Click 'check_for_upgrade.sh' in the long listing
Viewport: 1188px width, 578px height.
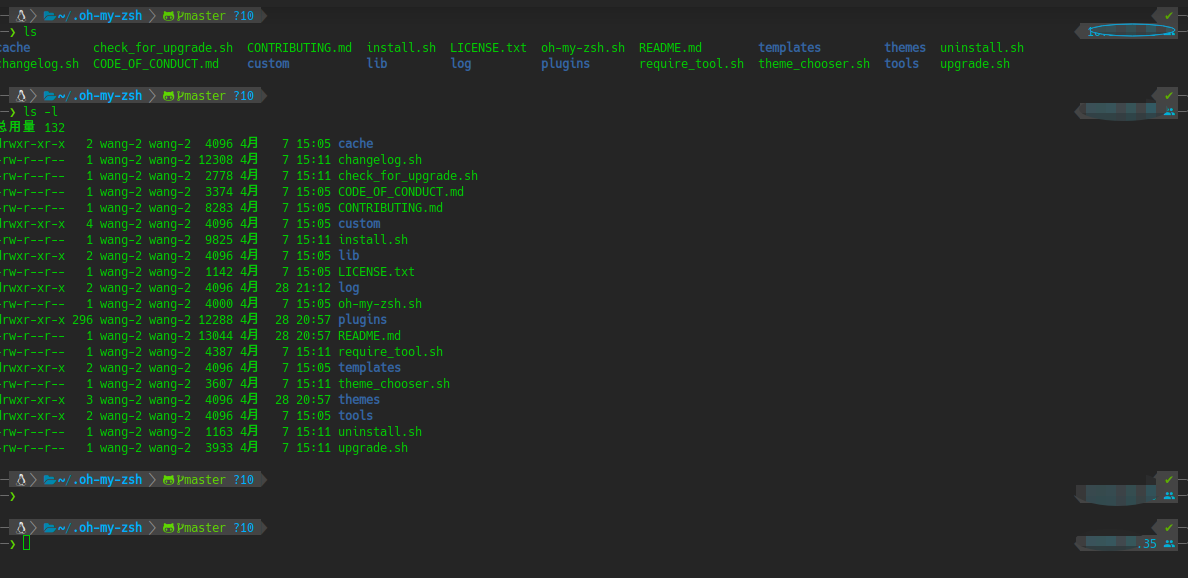click(x=408, y=176)
